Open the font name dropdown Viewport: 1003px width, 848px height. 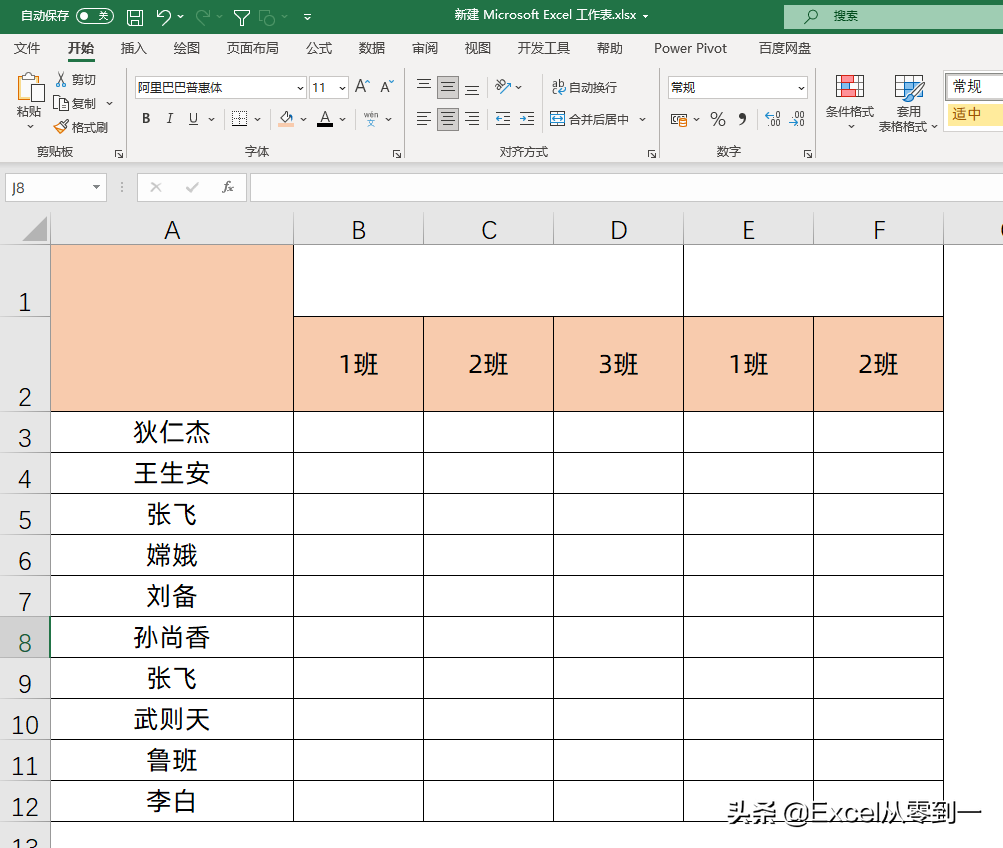298,87
